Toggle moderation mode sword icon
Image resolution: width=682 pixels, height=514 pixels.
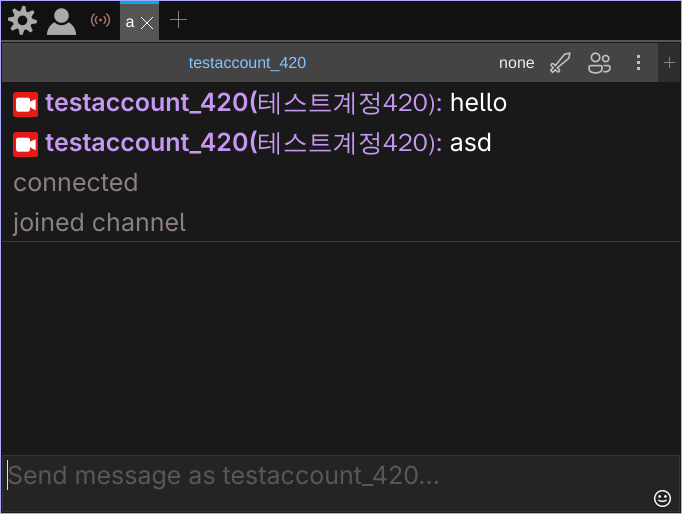point(560,63)
